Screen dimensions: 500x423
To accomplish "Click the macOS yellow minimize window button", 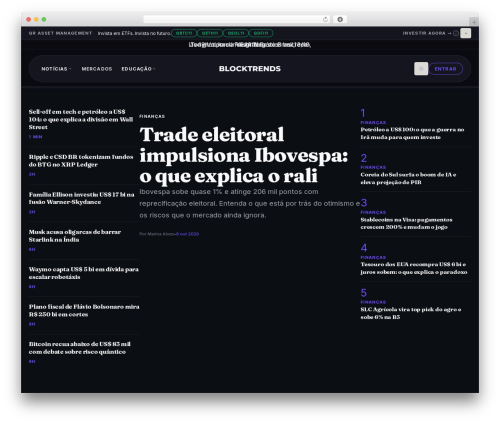I will 36,20.
